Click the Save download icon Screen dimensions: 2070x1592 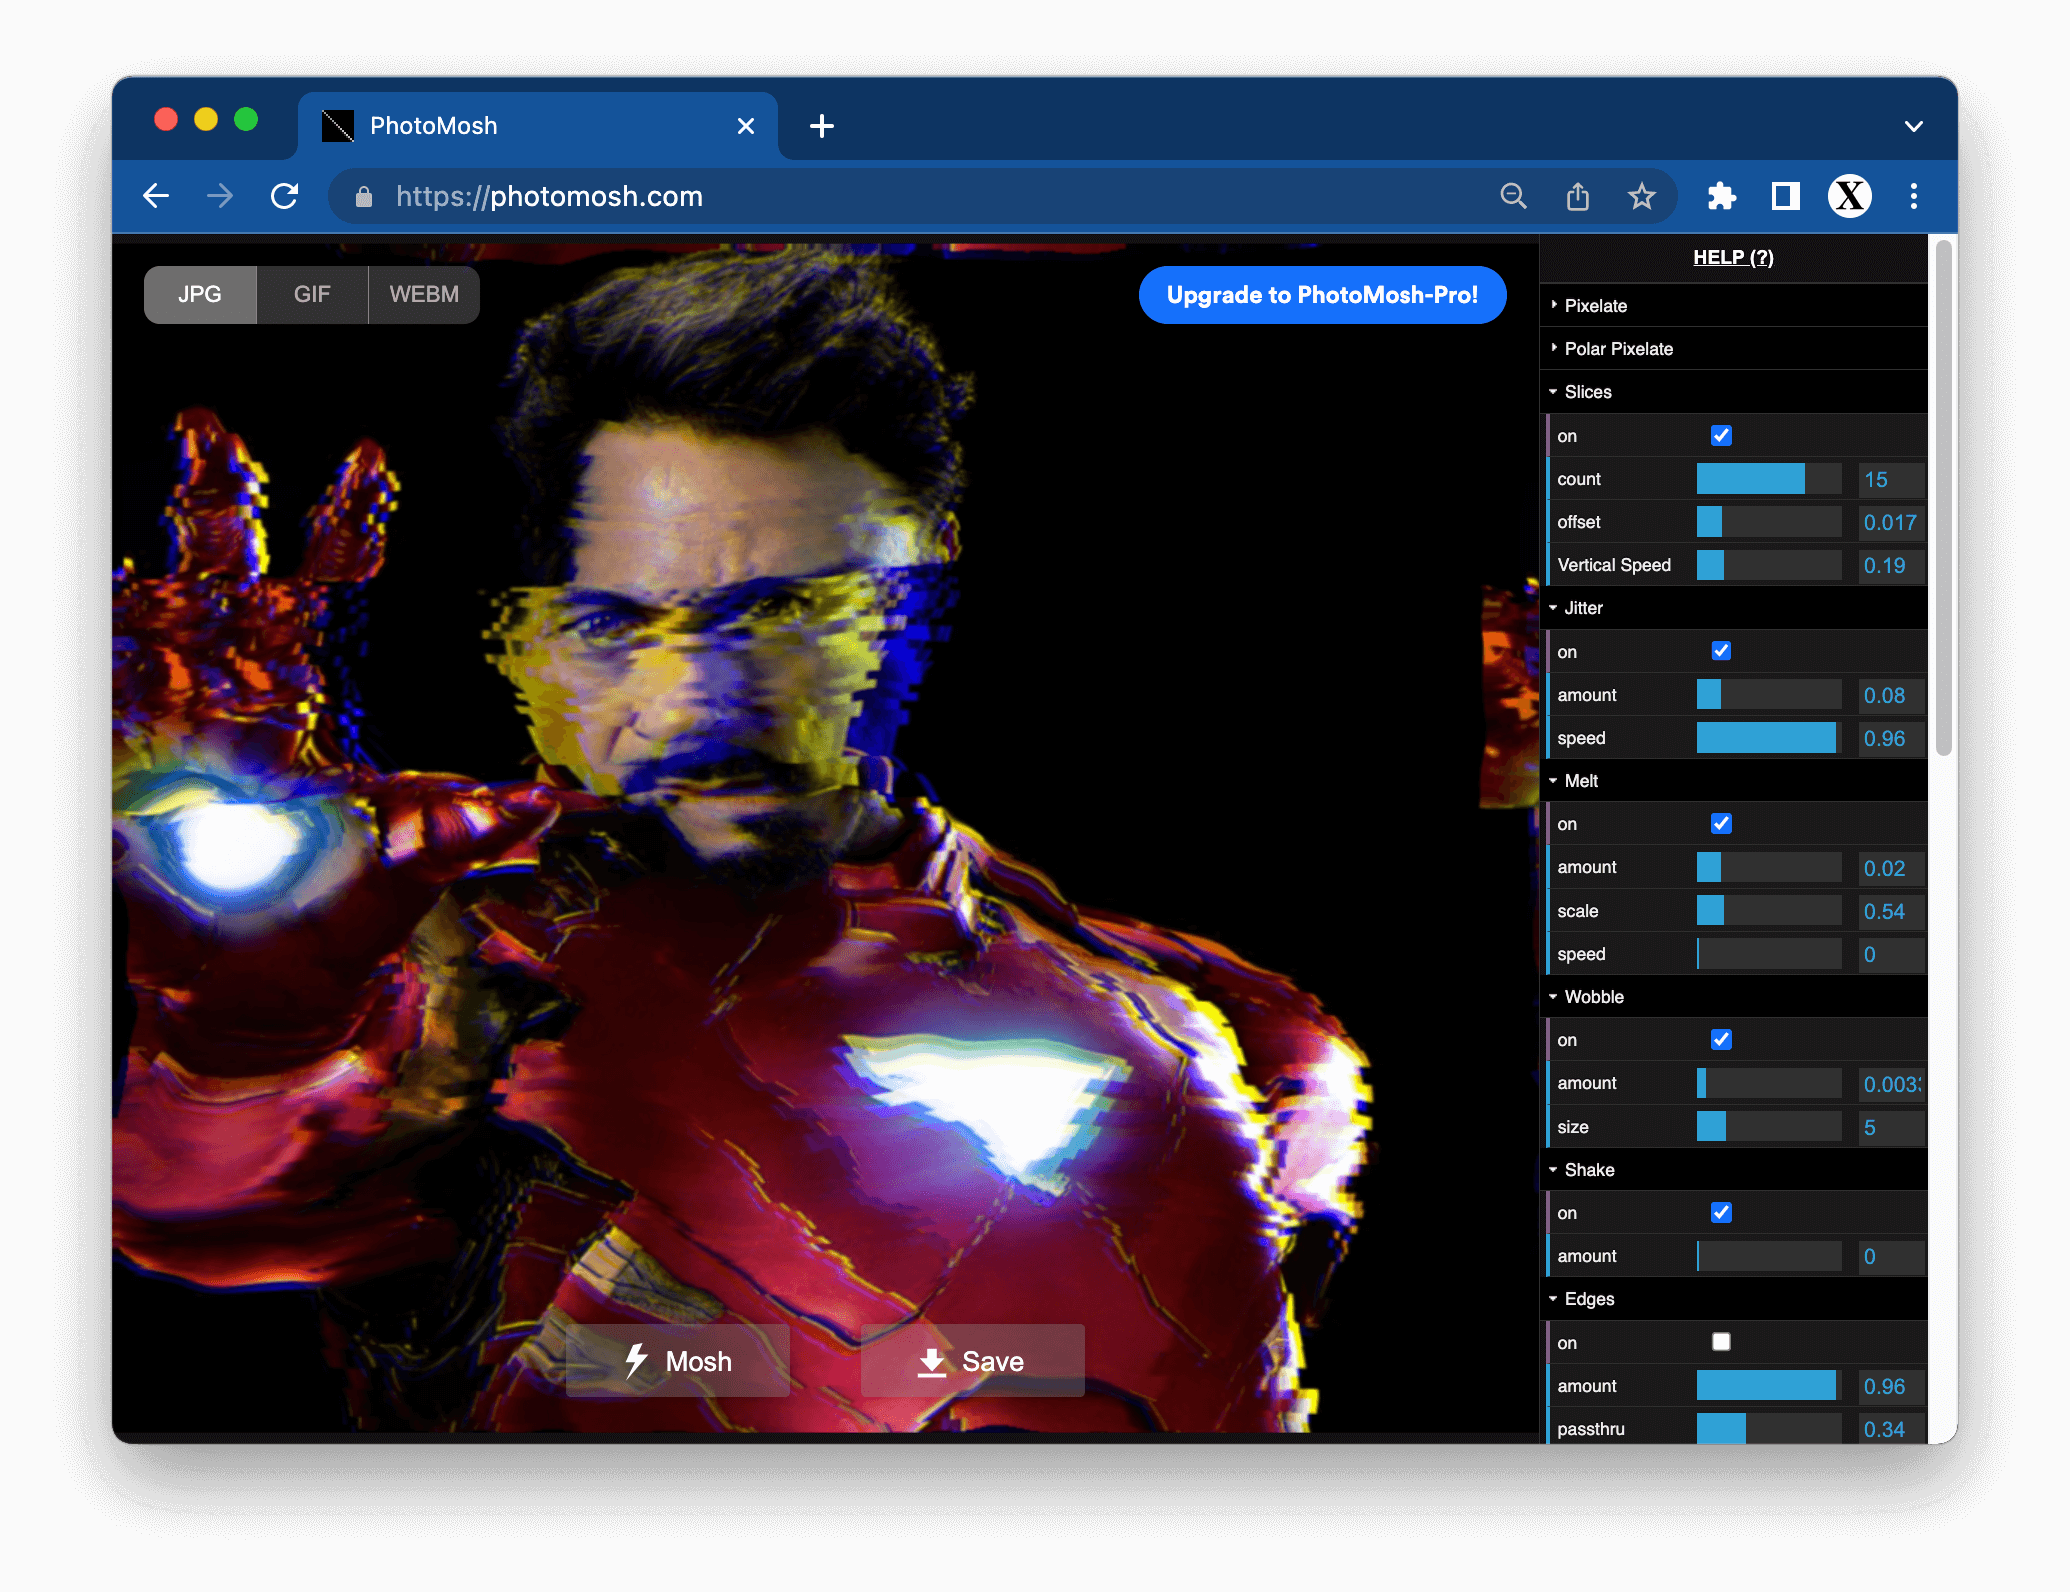tap(930, 1360)
